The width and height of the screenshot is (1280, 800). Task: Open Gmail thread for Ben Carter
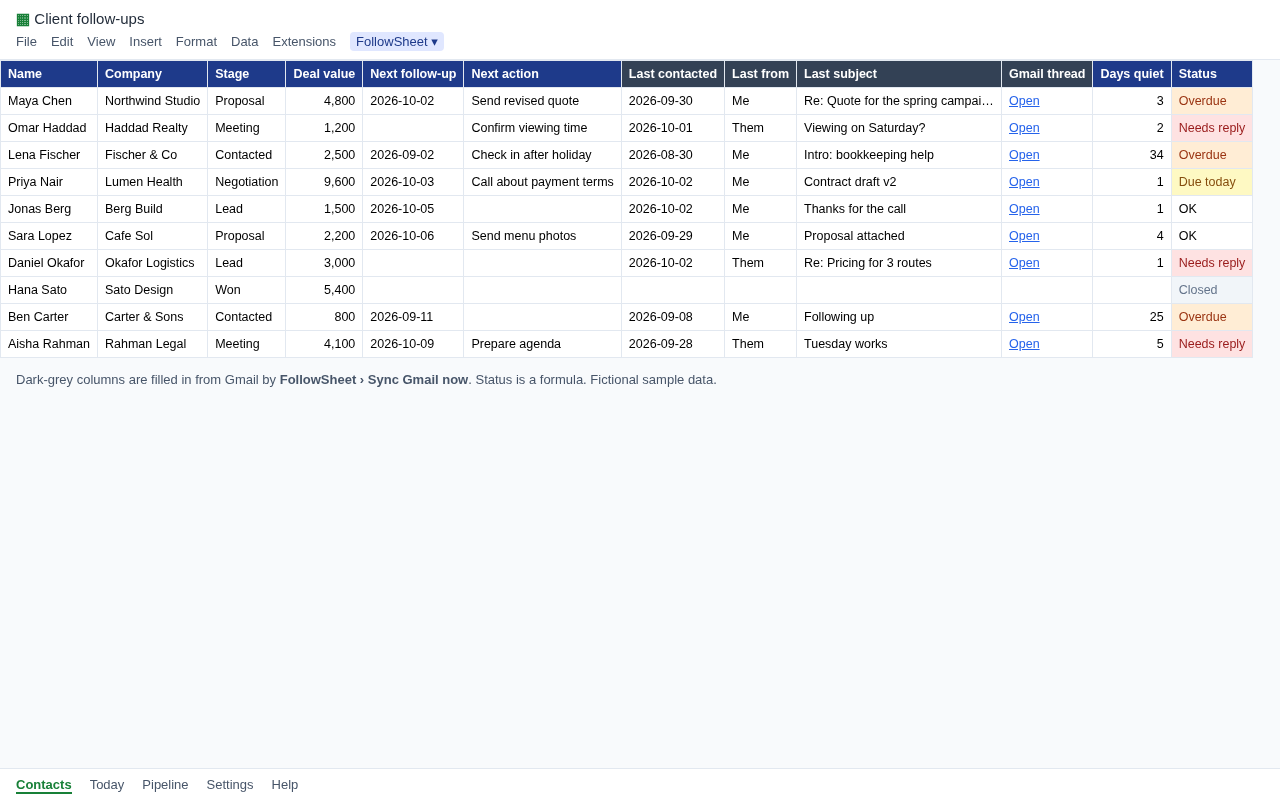point(1024,317)
